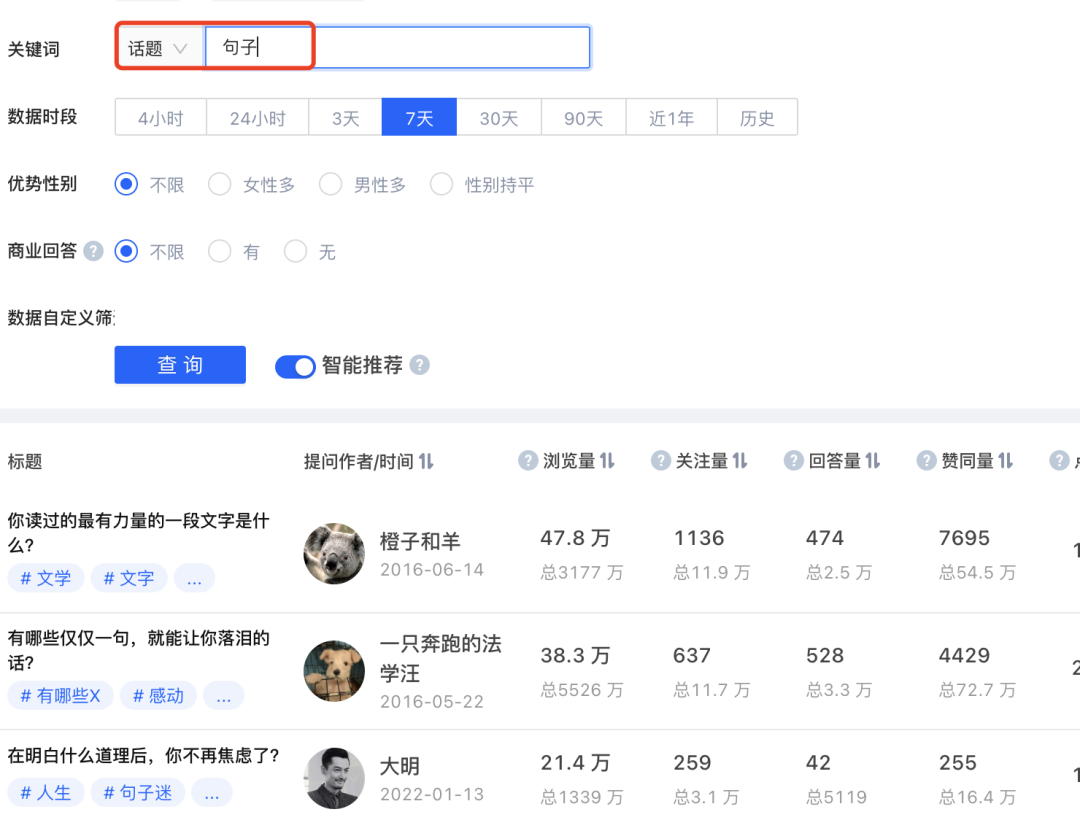Click 一只奔跑的法学汪 dog avatar
1080x820 pixels.
pyautogui.click(x=334, y=671)
